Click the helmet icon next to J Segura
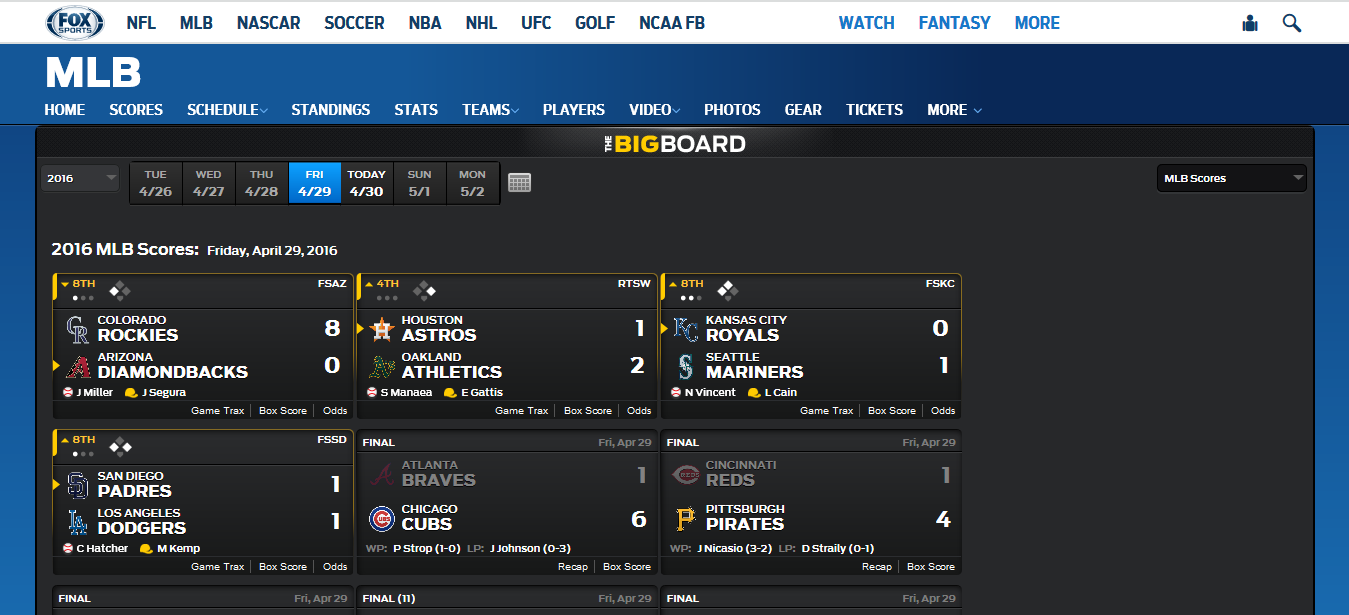Screen dimensions: 1349x615 pyautogui.click(x=131, y=393)
